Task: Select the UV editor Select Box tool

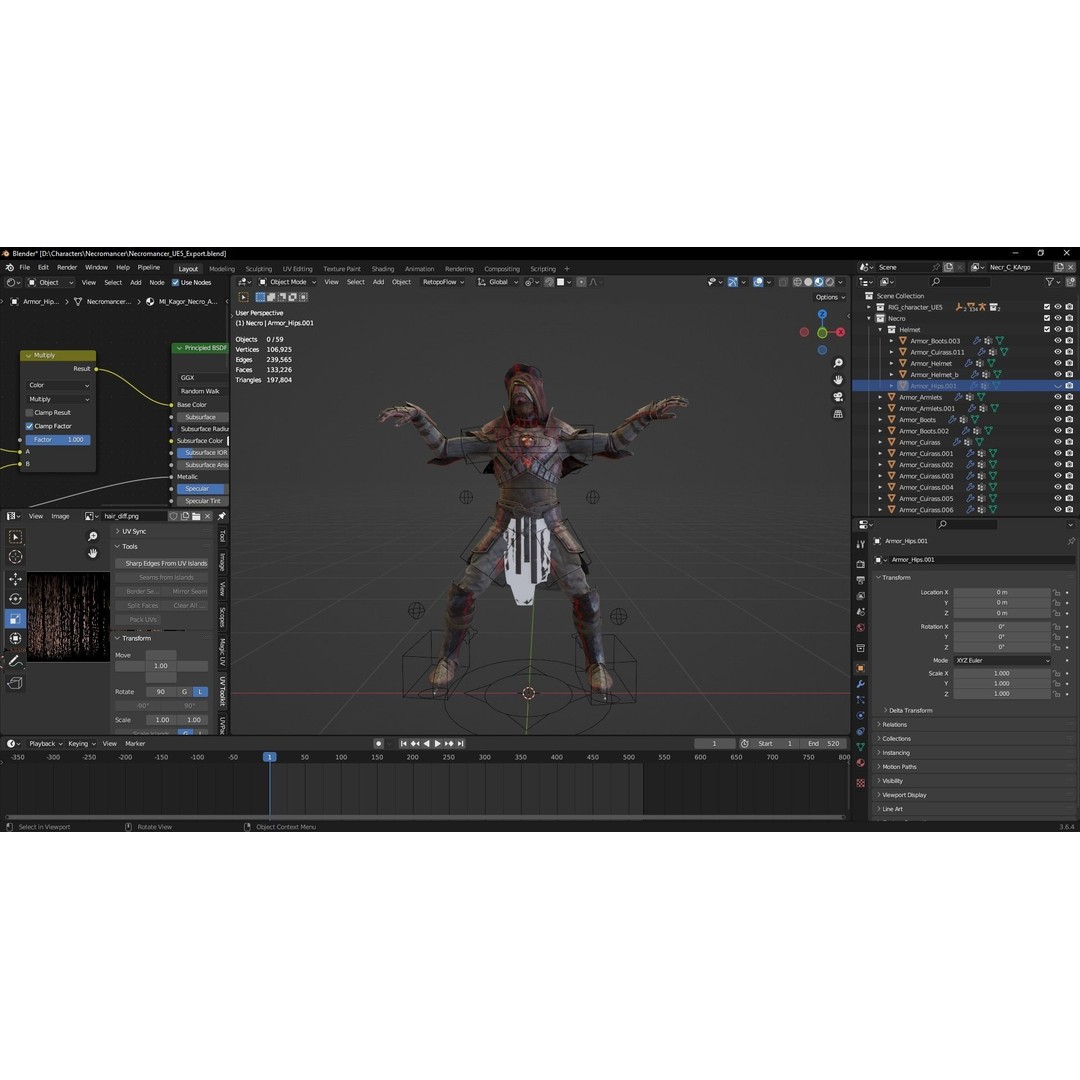Action: click(x=15, y=537)
